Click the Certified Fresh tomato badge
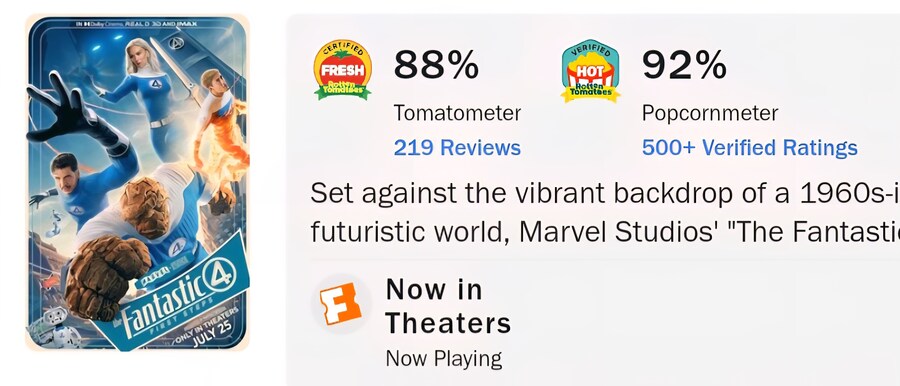The height and width of the screenshot is (386, 900). point(343,70)
